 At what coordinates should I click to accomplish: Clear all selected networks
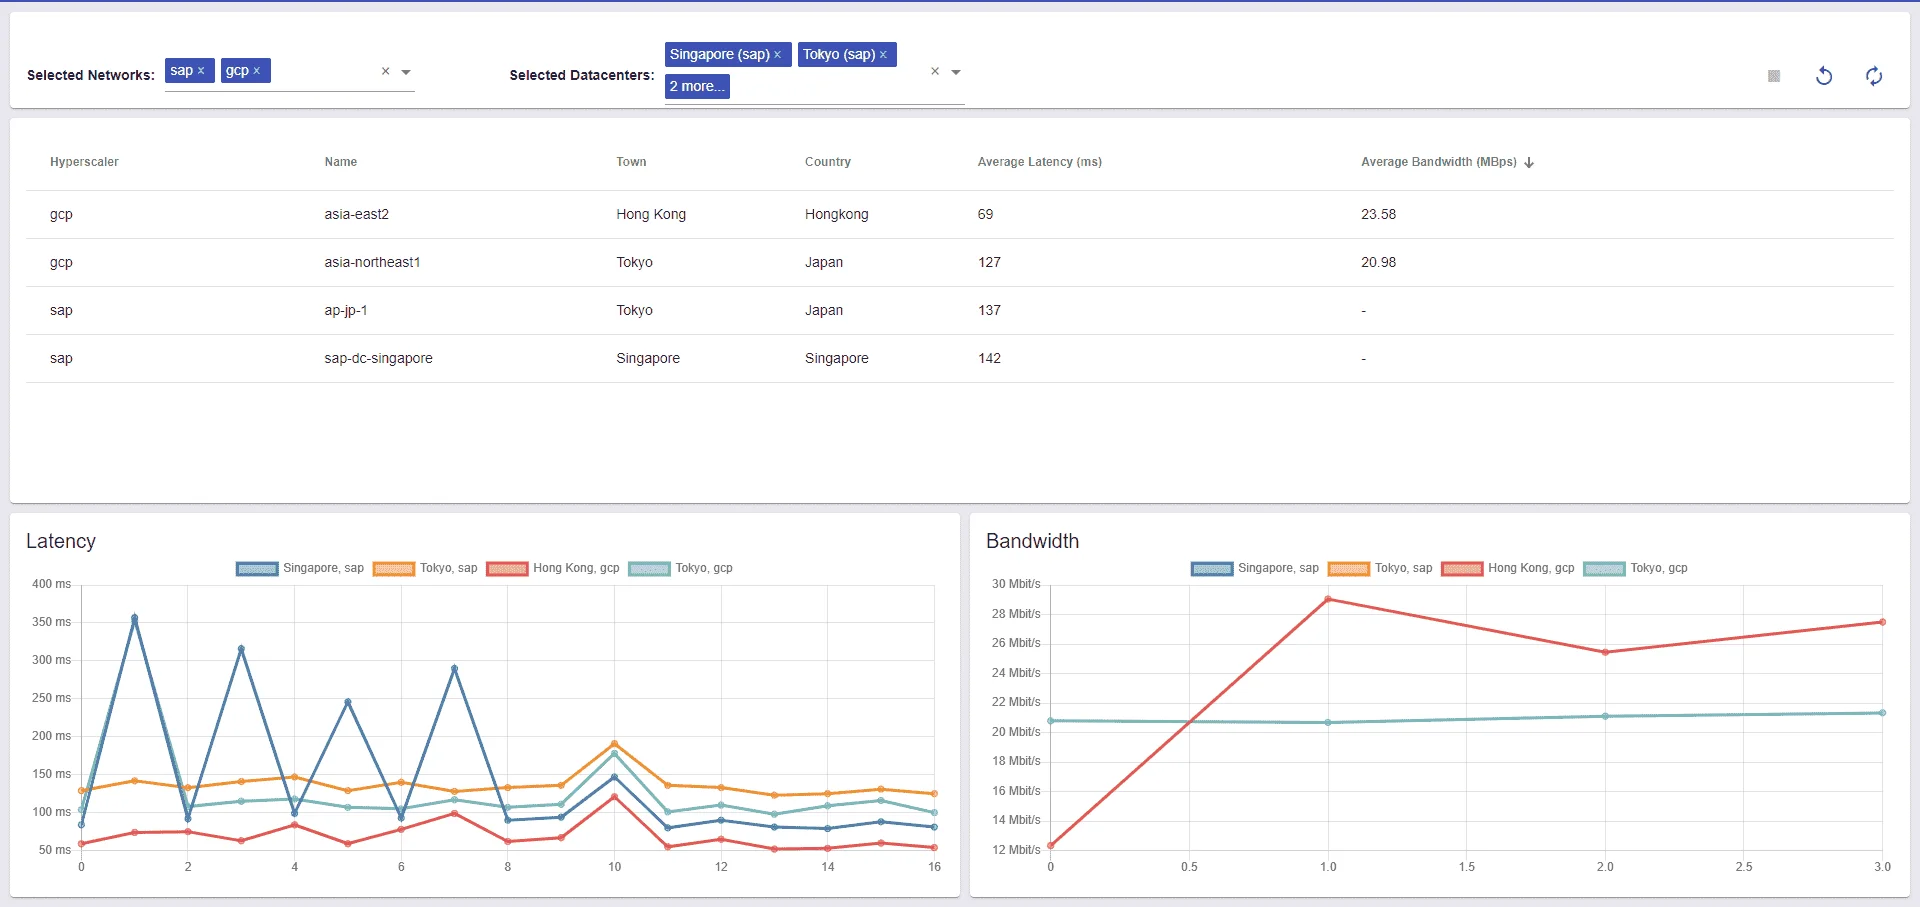click(x=386, y=71)
